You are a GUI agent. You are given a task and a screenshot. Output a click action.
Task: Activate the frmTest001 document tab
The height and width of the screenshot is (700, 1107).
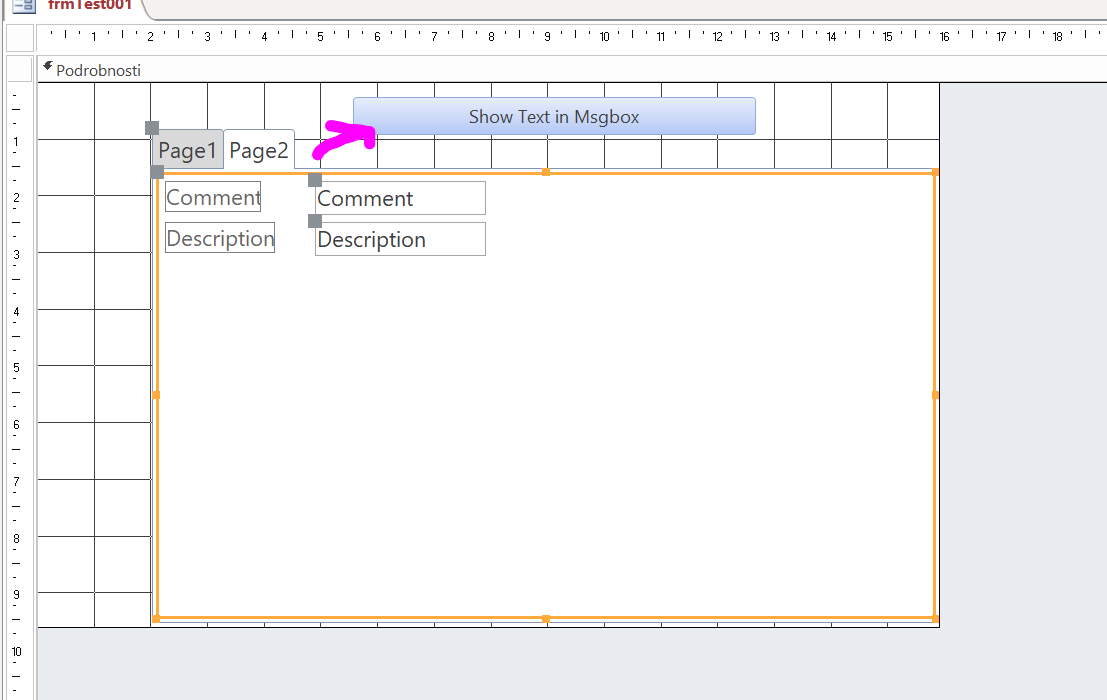pos(90,6)
